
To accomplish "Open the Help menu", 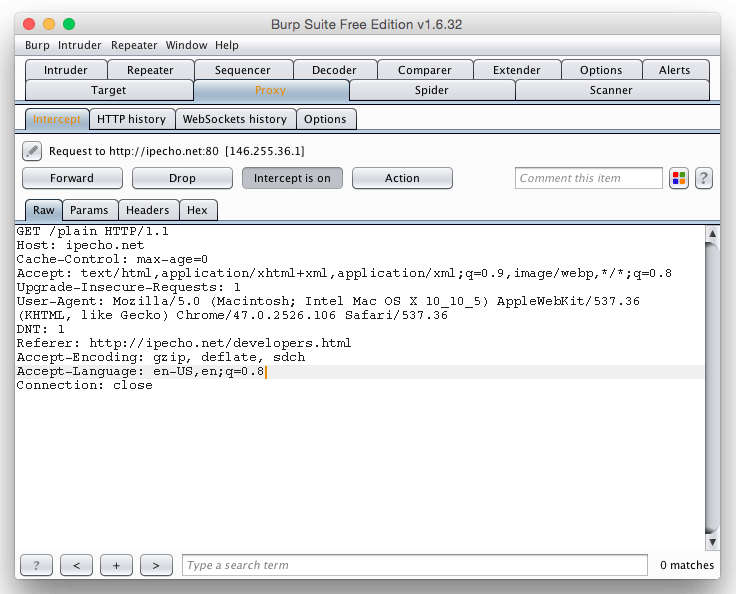I will coord(227,45).
